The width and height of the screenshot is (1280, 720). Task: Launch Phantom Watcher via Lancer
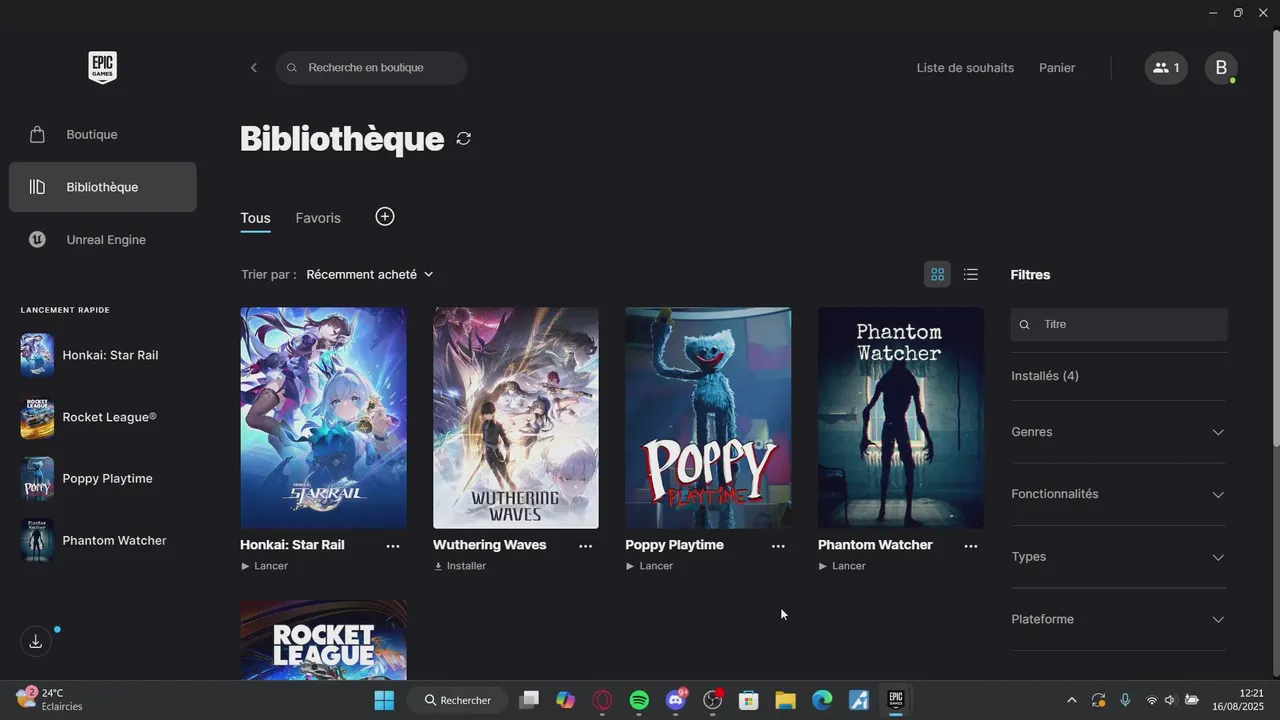[x=842, y=566]
